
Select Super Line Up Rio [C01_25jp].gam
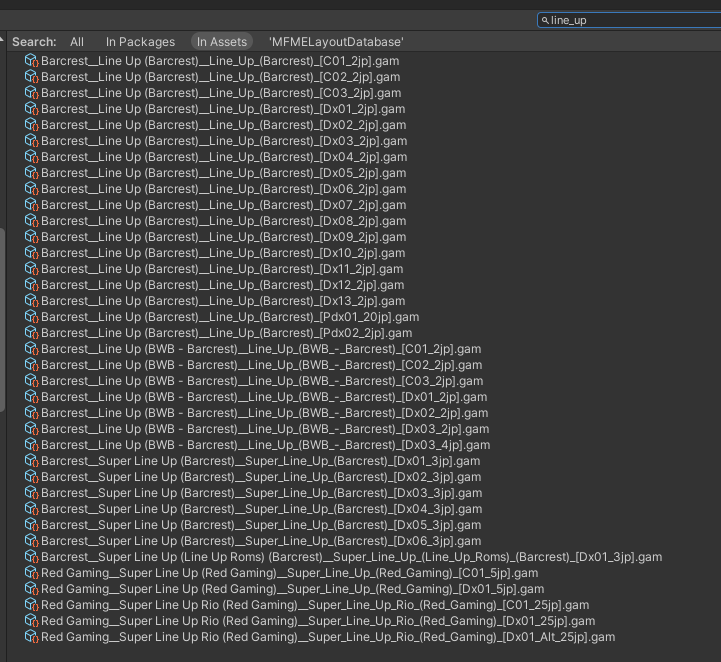315,605
